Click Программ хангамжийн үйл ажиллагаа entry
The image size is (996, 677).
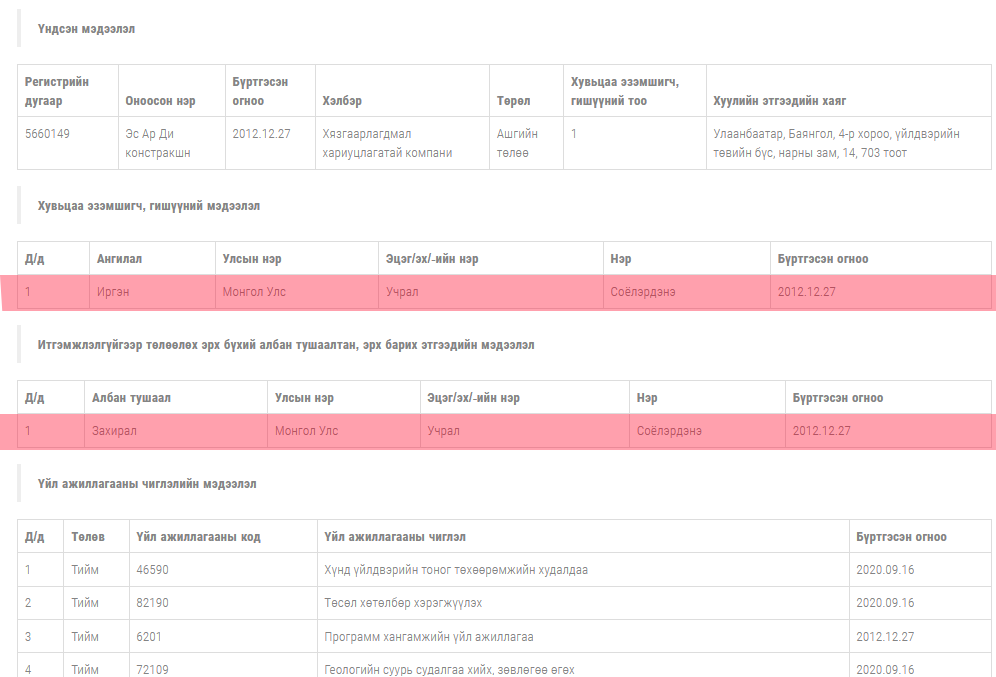(429, 636)
